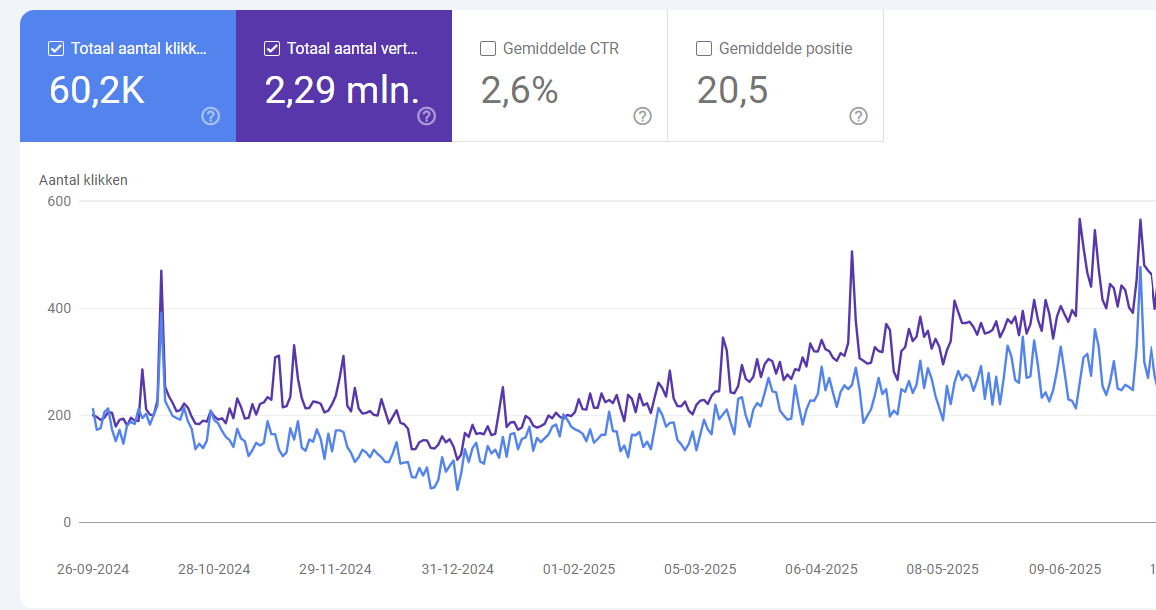Open the help icon on the purple impressions card
Screen dimensions: 1156x610
(426, 116)
